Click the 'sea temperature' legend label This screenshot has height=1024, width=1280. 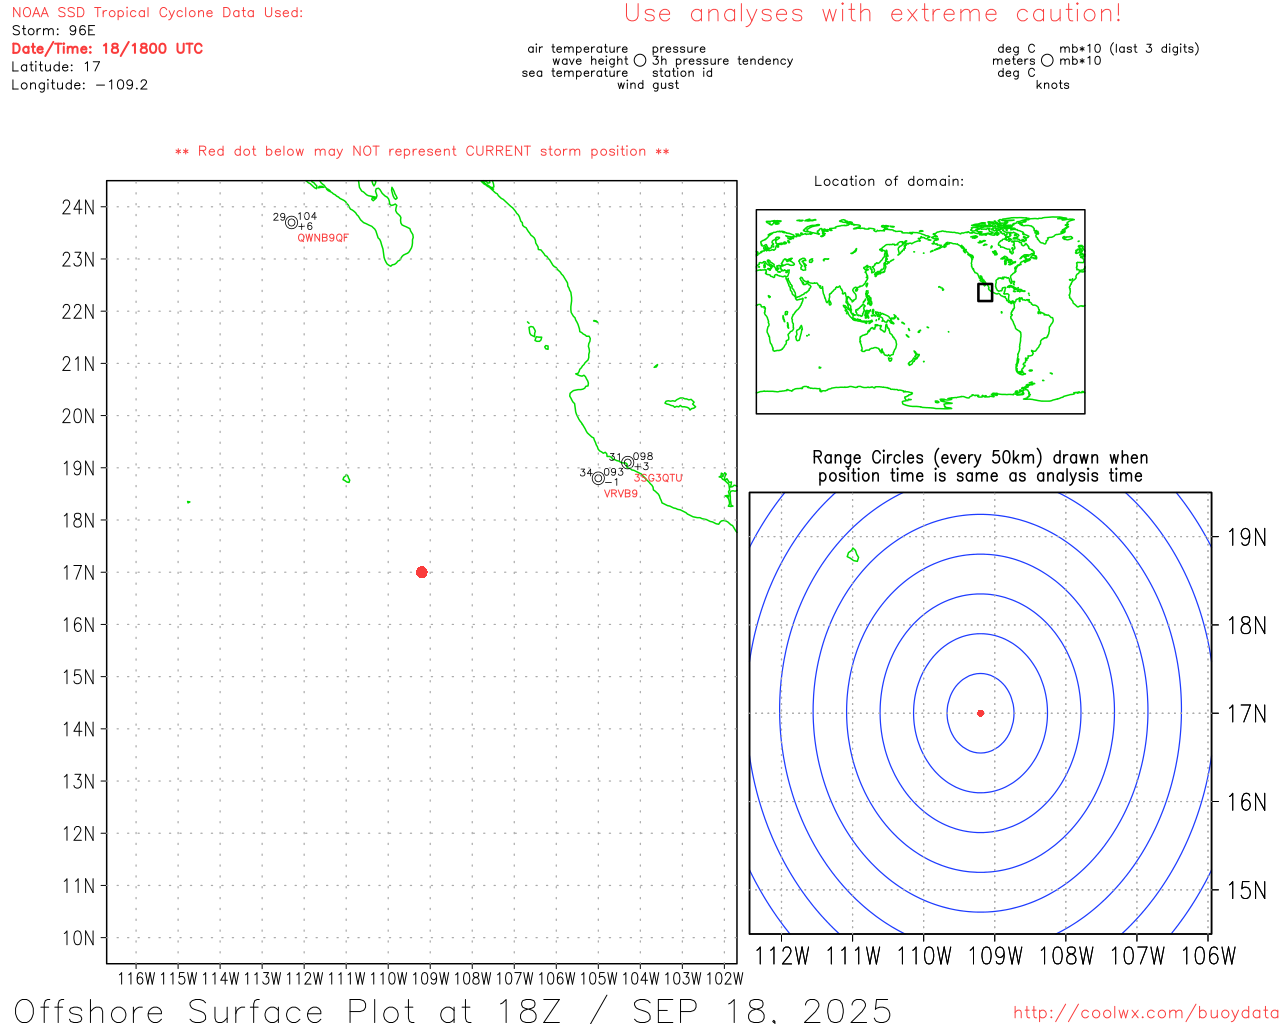click(x=575, y=72)
